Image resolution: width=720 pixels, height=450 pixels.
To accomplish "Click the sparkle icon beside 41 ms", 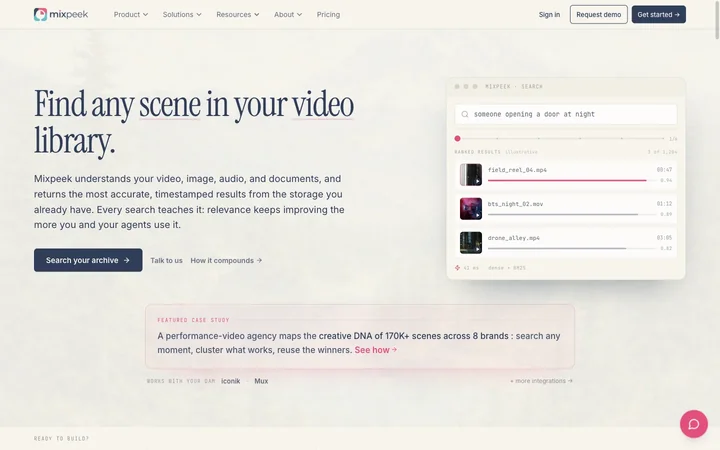I will pos(457,268).
